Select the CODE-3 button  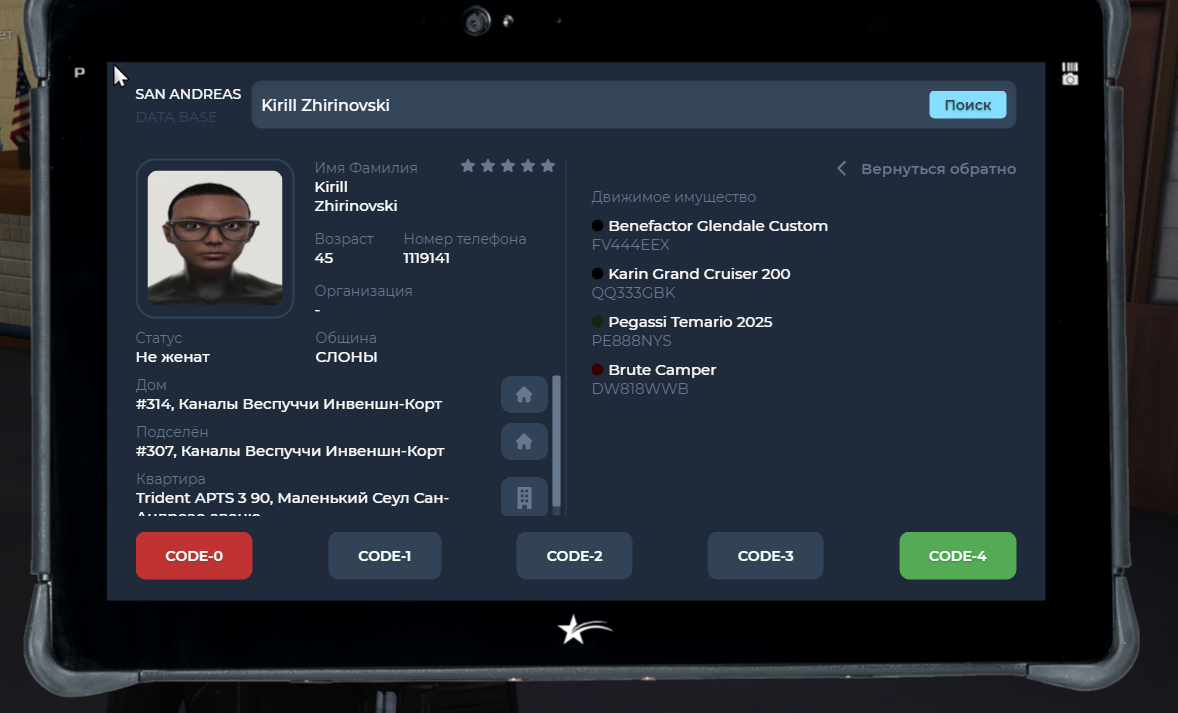point(765,556)
